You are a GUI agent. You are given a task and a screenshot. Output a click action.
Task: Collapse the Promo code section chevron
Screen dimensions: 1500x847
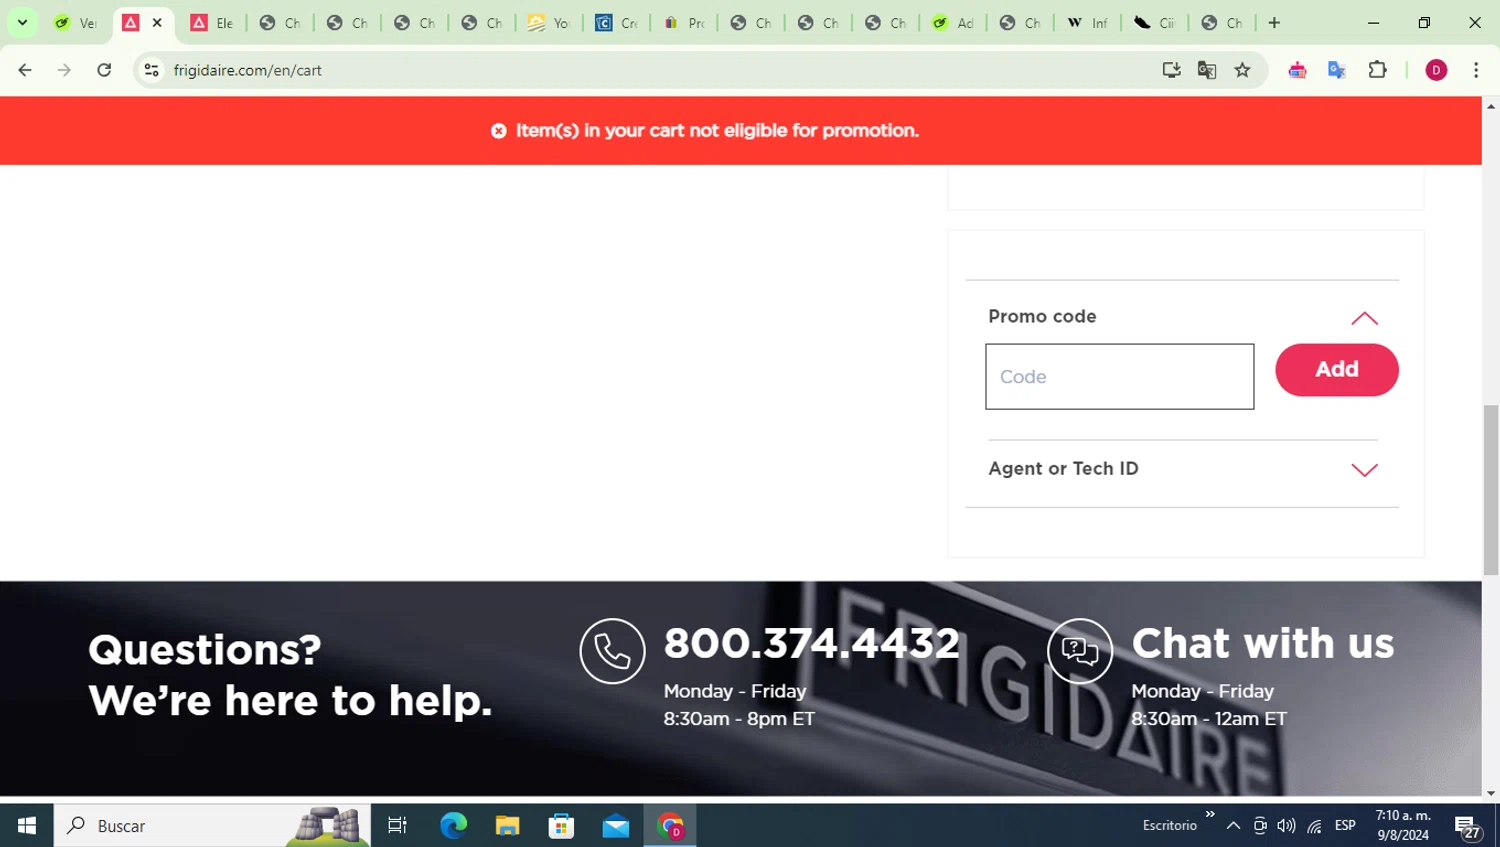click(x=1364, y=319)
